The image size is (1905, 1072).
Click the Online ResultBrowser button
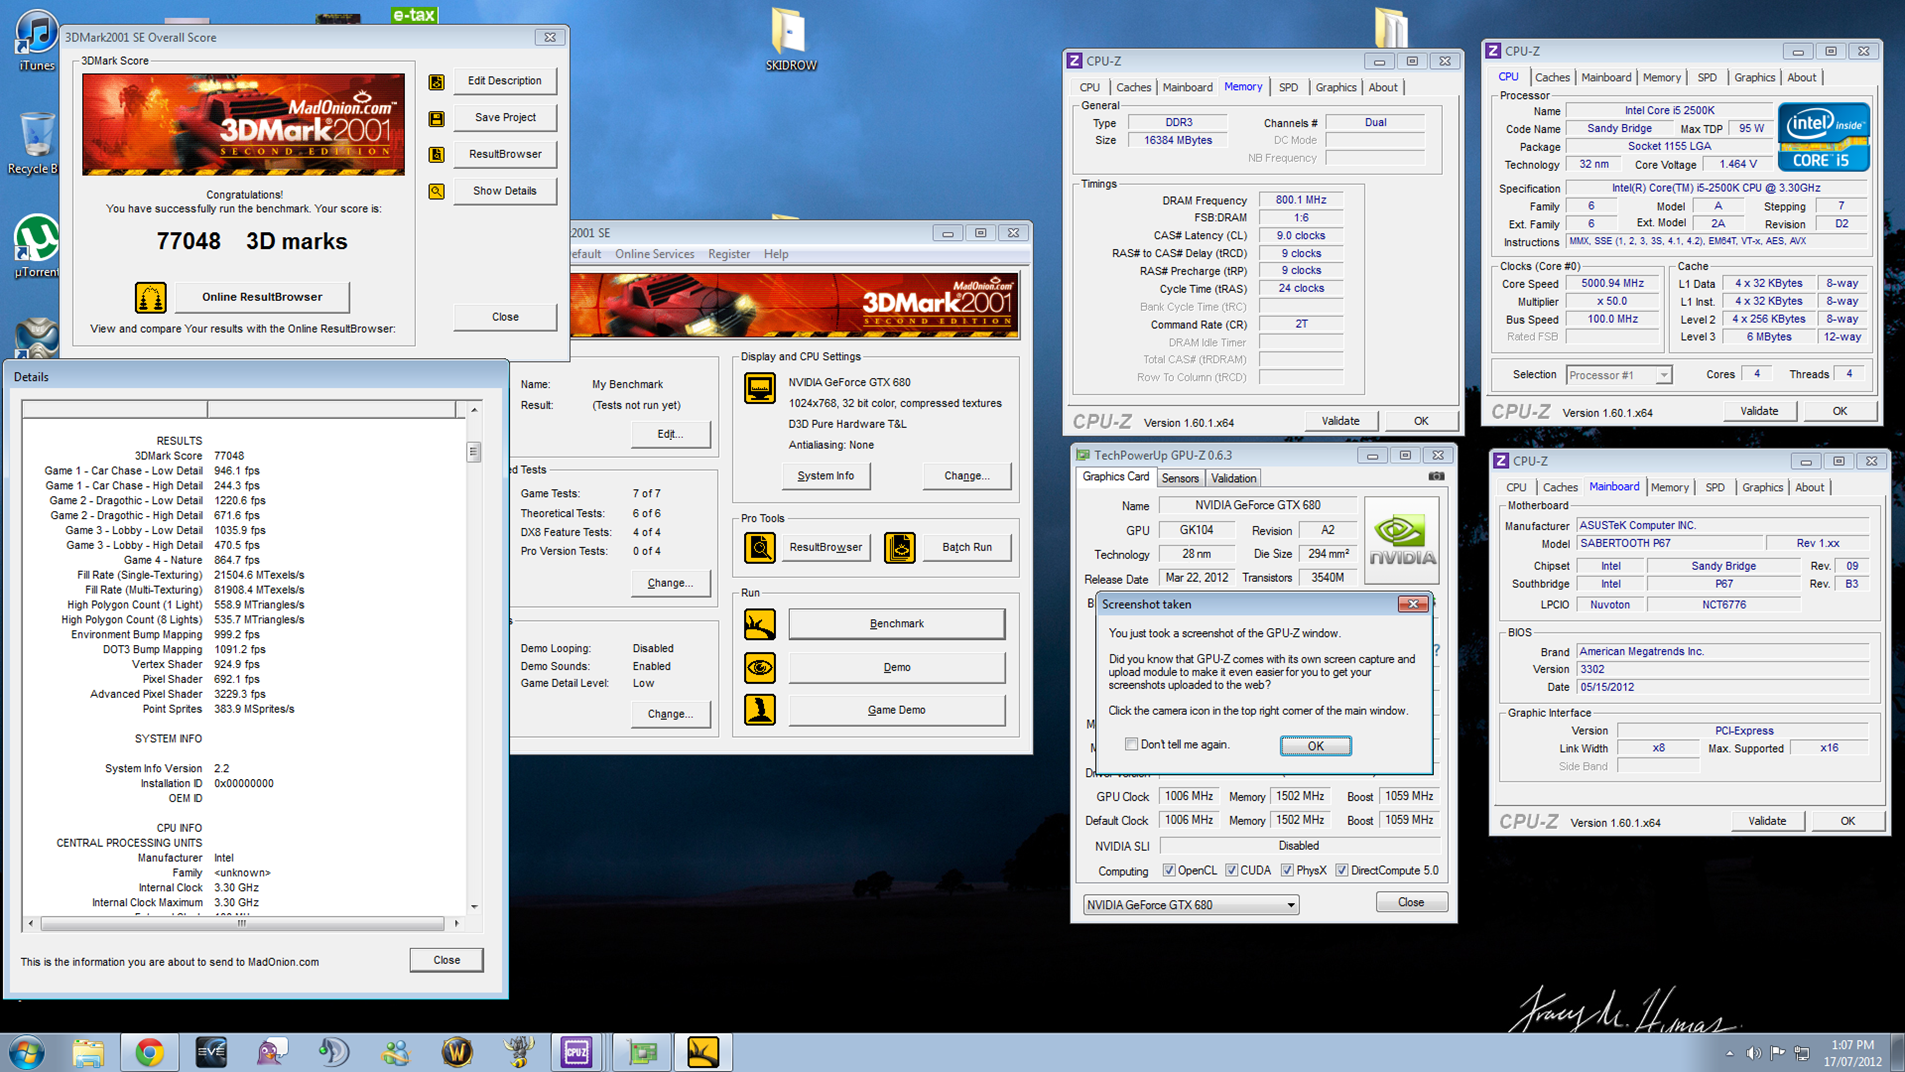click(x=262, y=297)
